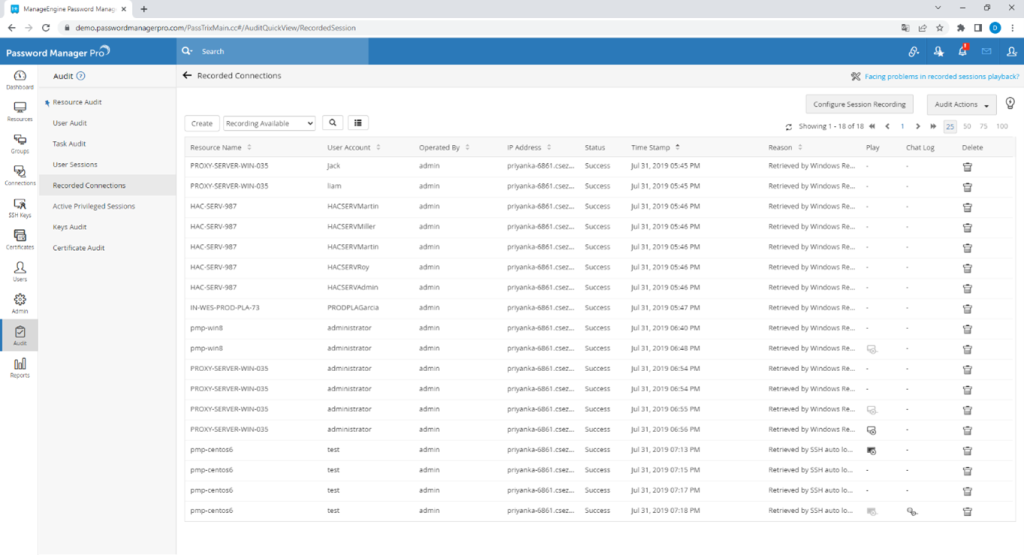
Task: Click the Configure Session Recording button
Action: click(859, 104)
